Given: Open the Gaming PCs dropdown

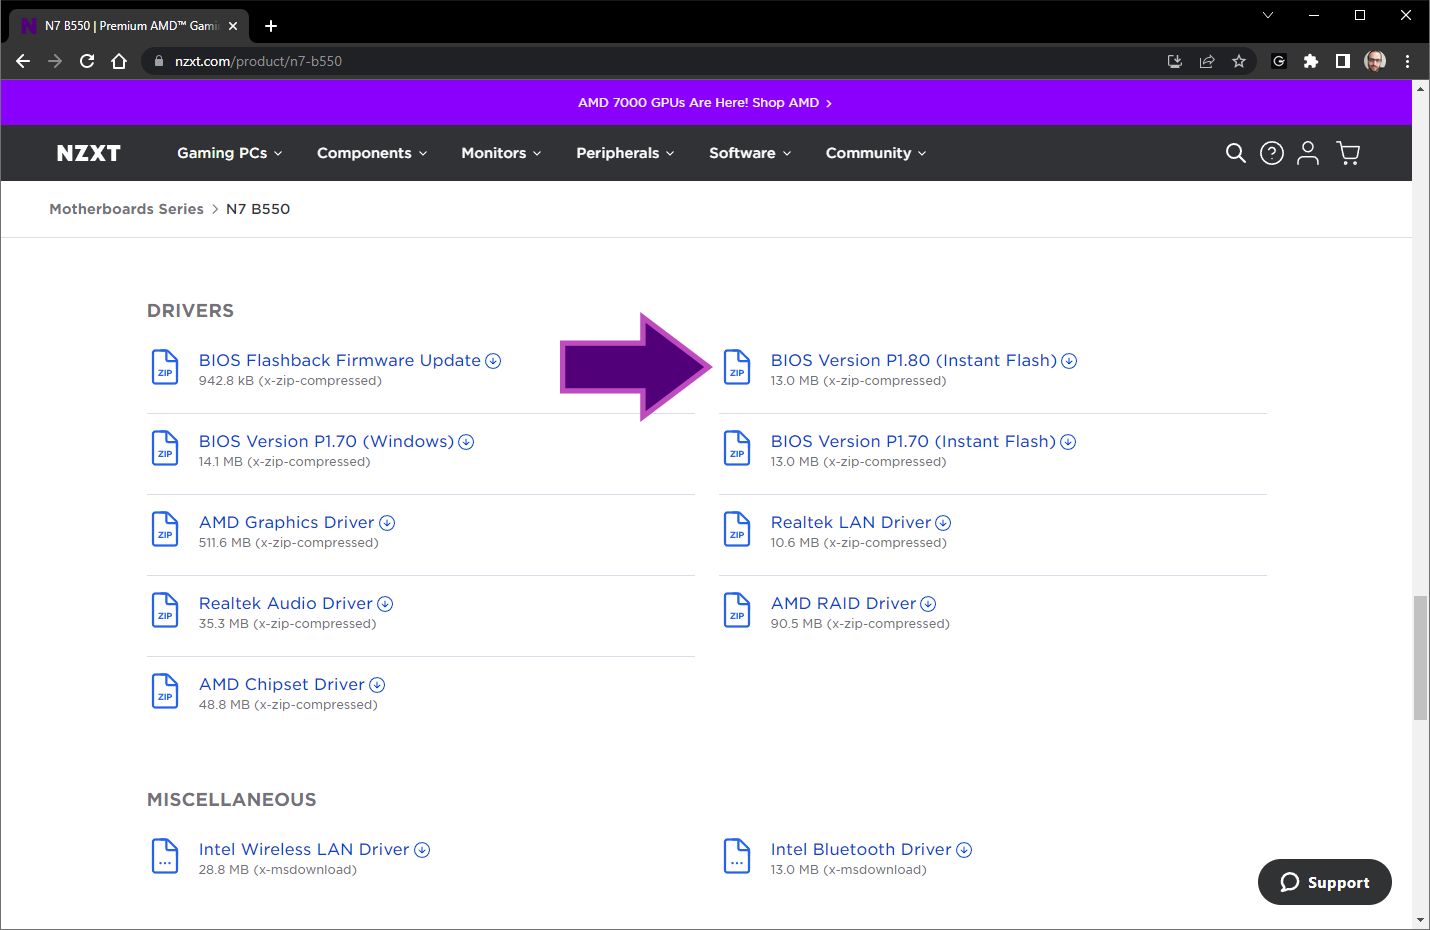Looking at the screenshot, I should [228, 153].
